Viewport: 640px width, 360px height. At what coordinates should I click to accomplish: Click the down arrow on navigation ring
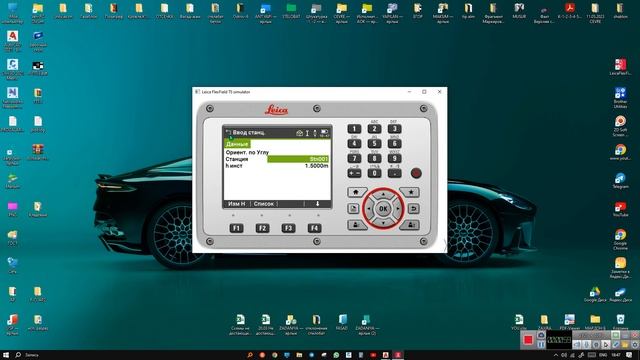coord(383,223)
